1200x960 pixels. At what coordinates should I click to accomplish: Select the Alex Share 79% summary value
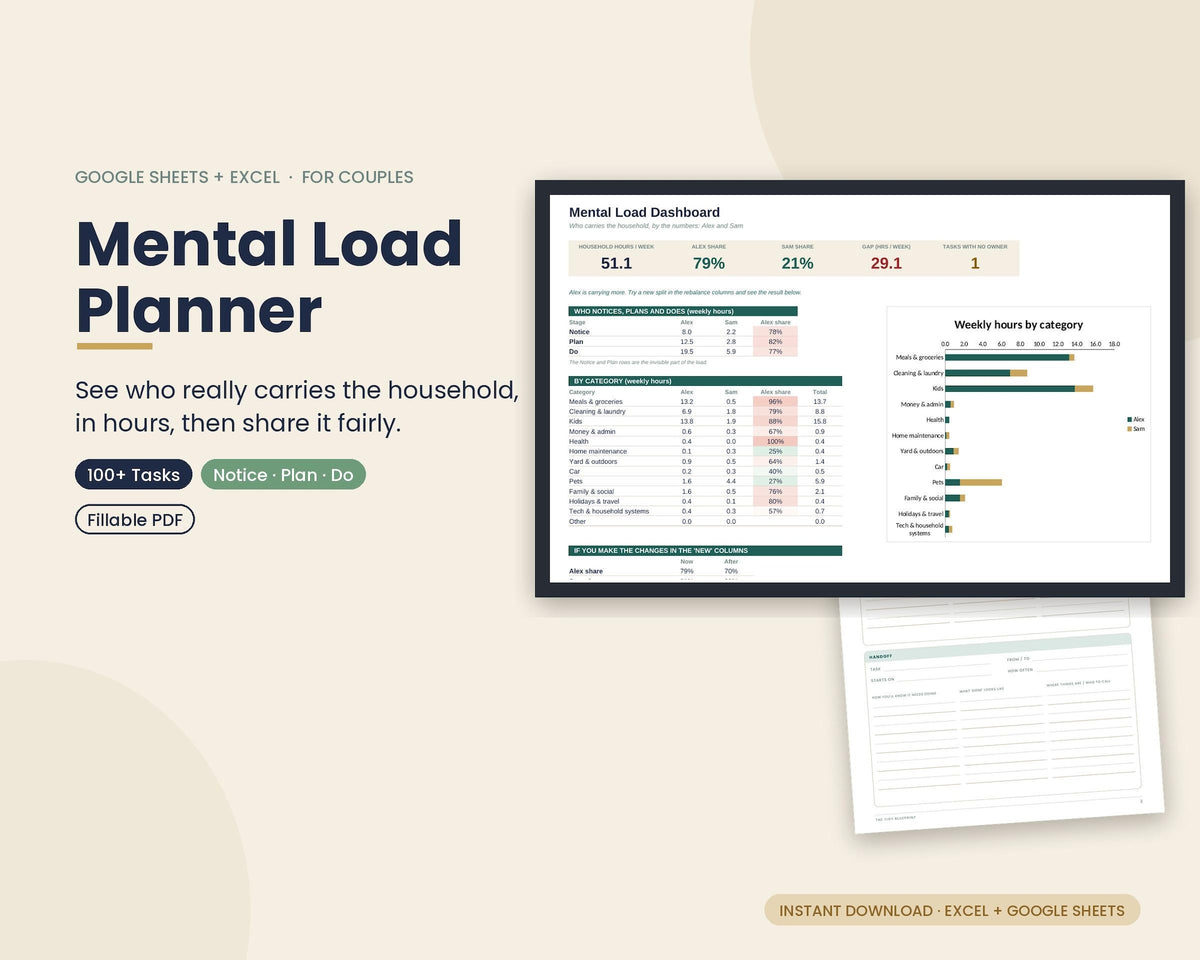[709, 263]
